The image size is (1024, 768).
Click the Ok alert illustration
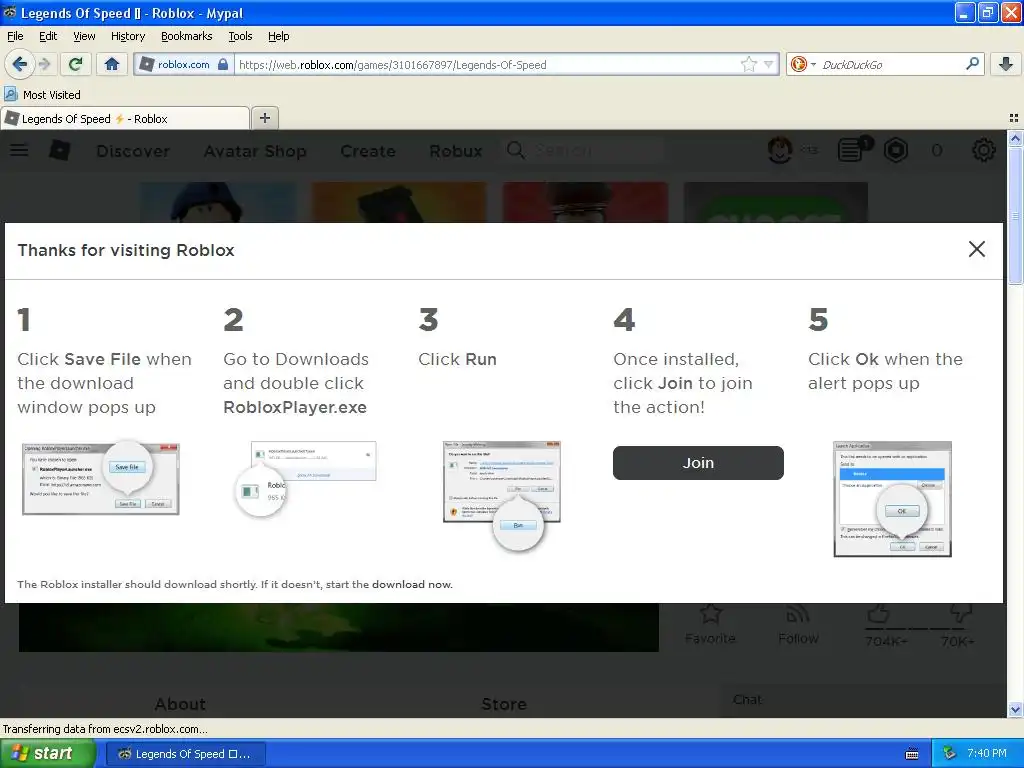[892, 499]
